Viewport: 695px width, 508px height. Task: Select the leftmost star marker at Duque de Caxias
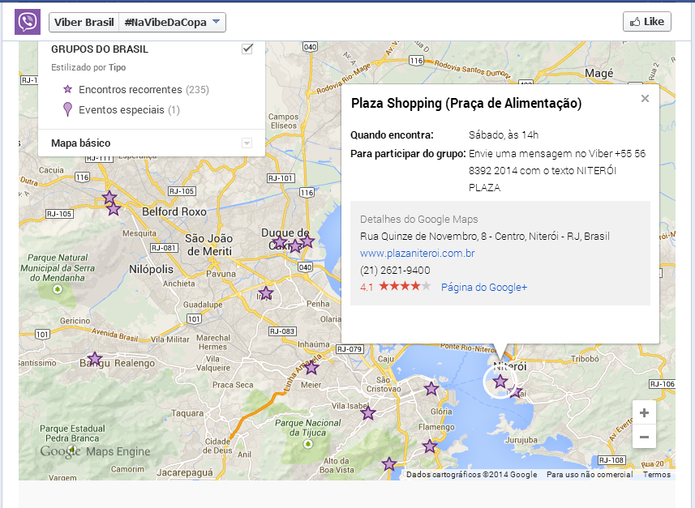pyautogui.click(x=280, y=242)
